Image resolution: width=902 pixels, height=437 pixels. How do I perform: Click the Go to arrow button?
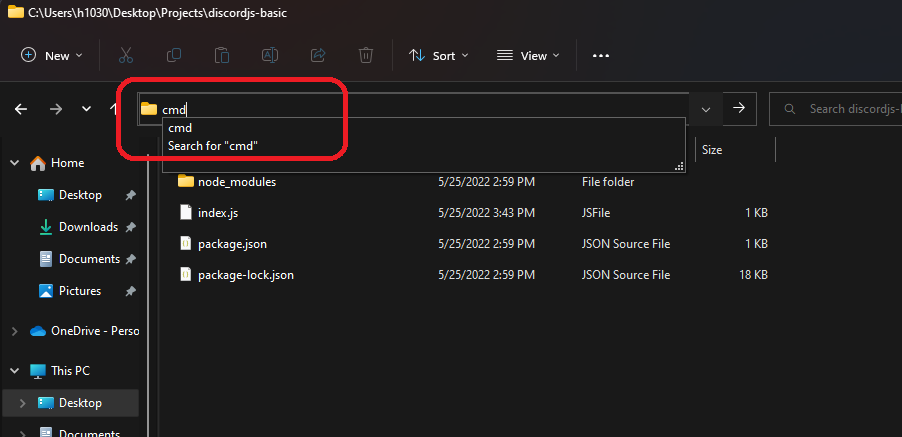point(739,108)
